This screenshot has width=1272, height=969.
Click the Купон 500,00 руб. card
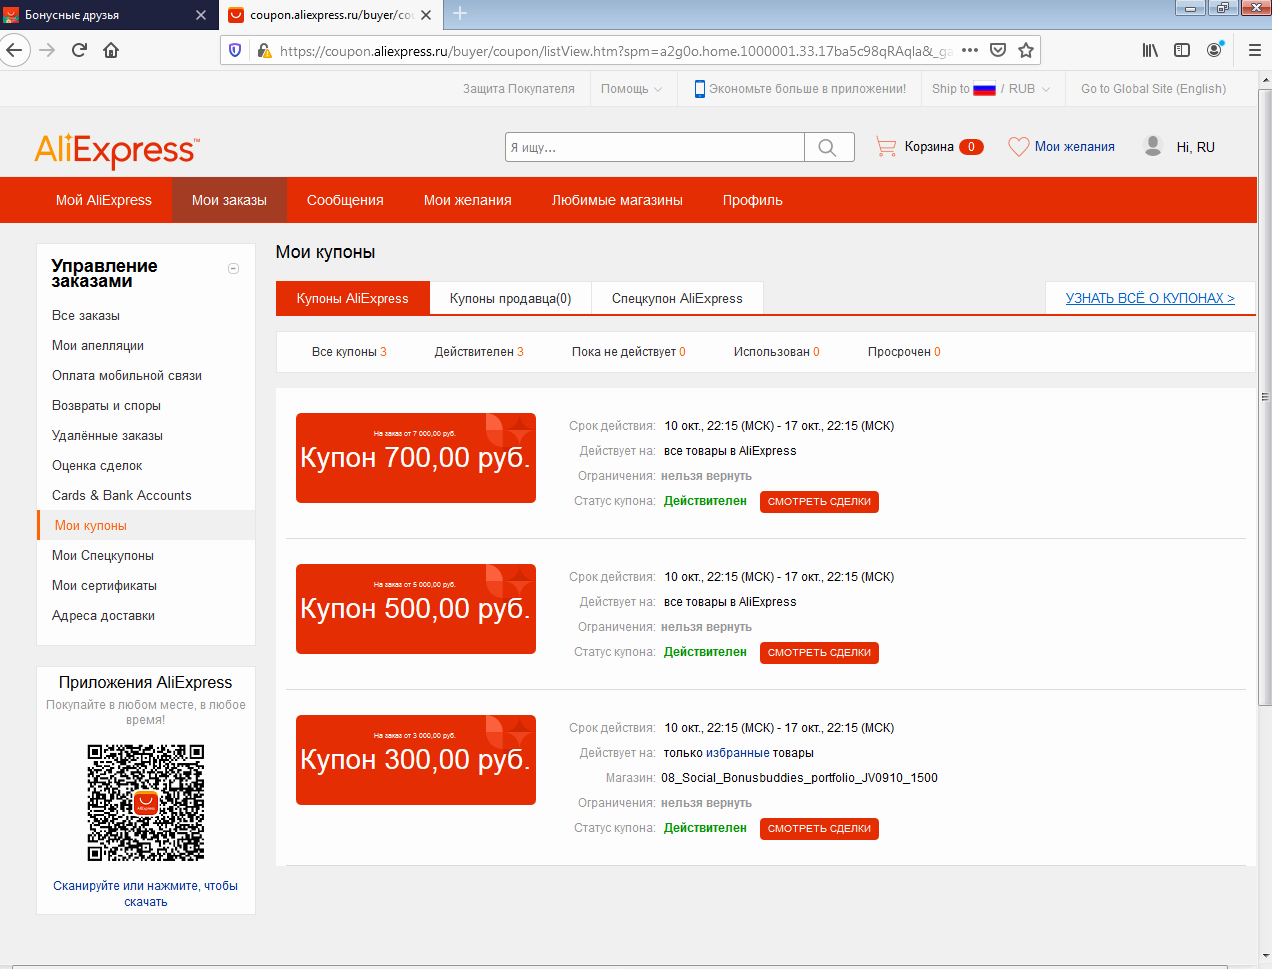[416, 609]
